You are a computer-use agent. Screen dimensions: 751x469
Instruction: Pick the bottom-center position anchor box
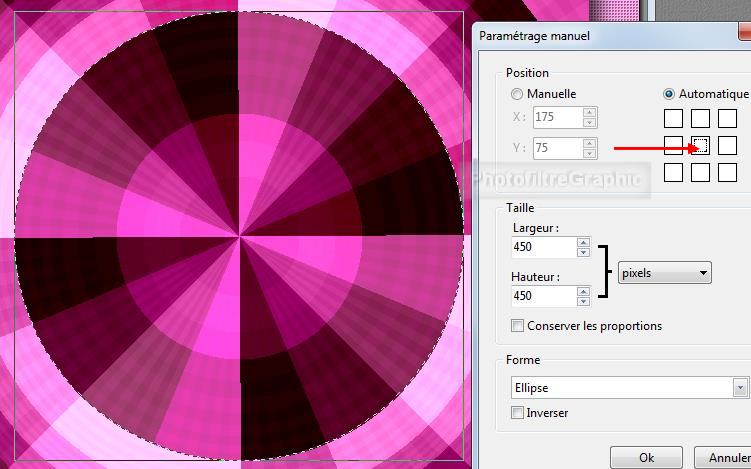(701, 172)
